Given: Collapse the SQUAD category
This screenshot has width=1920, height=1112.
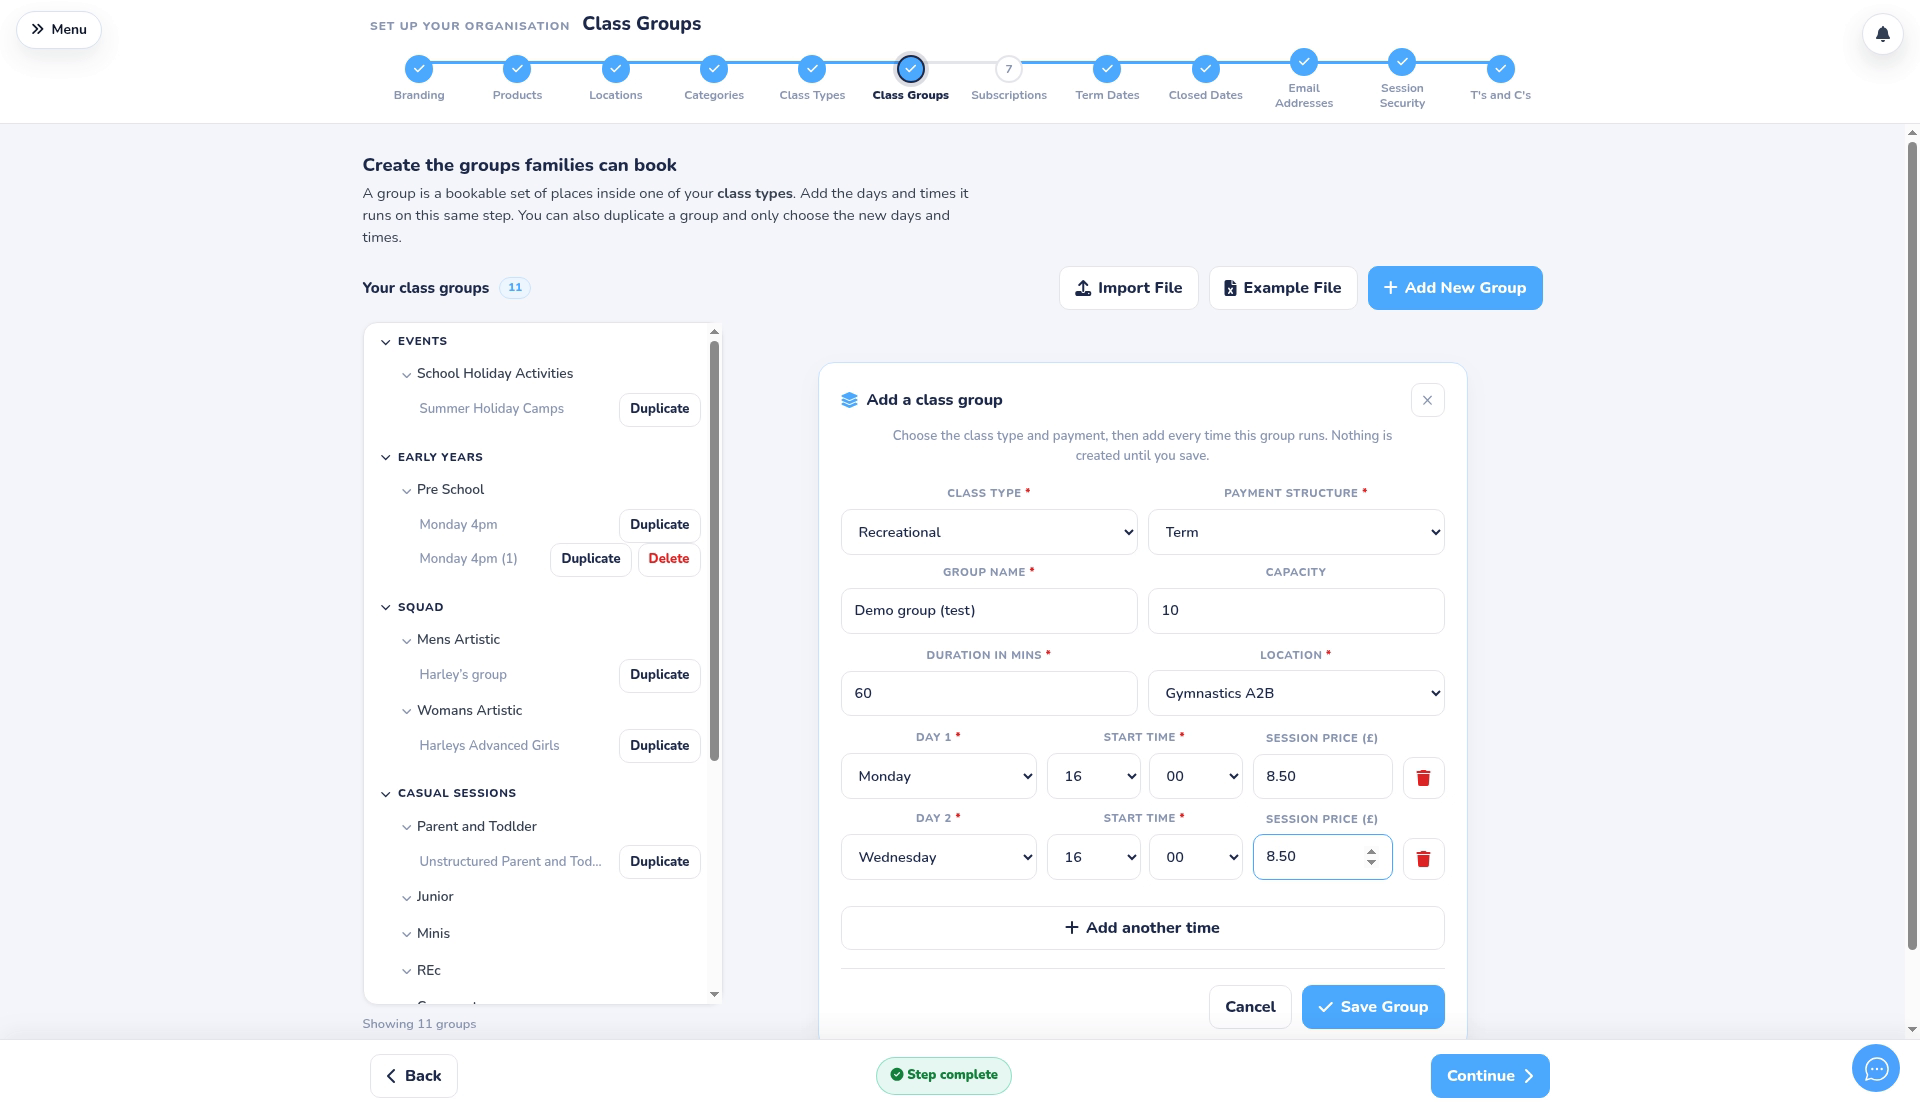Looking at the screenshot, I should (386, 607).
